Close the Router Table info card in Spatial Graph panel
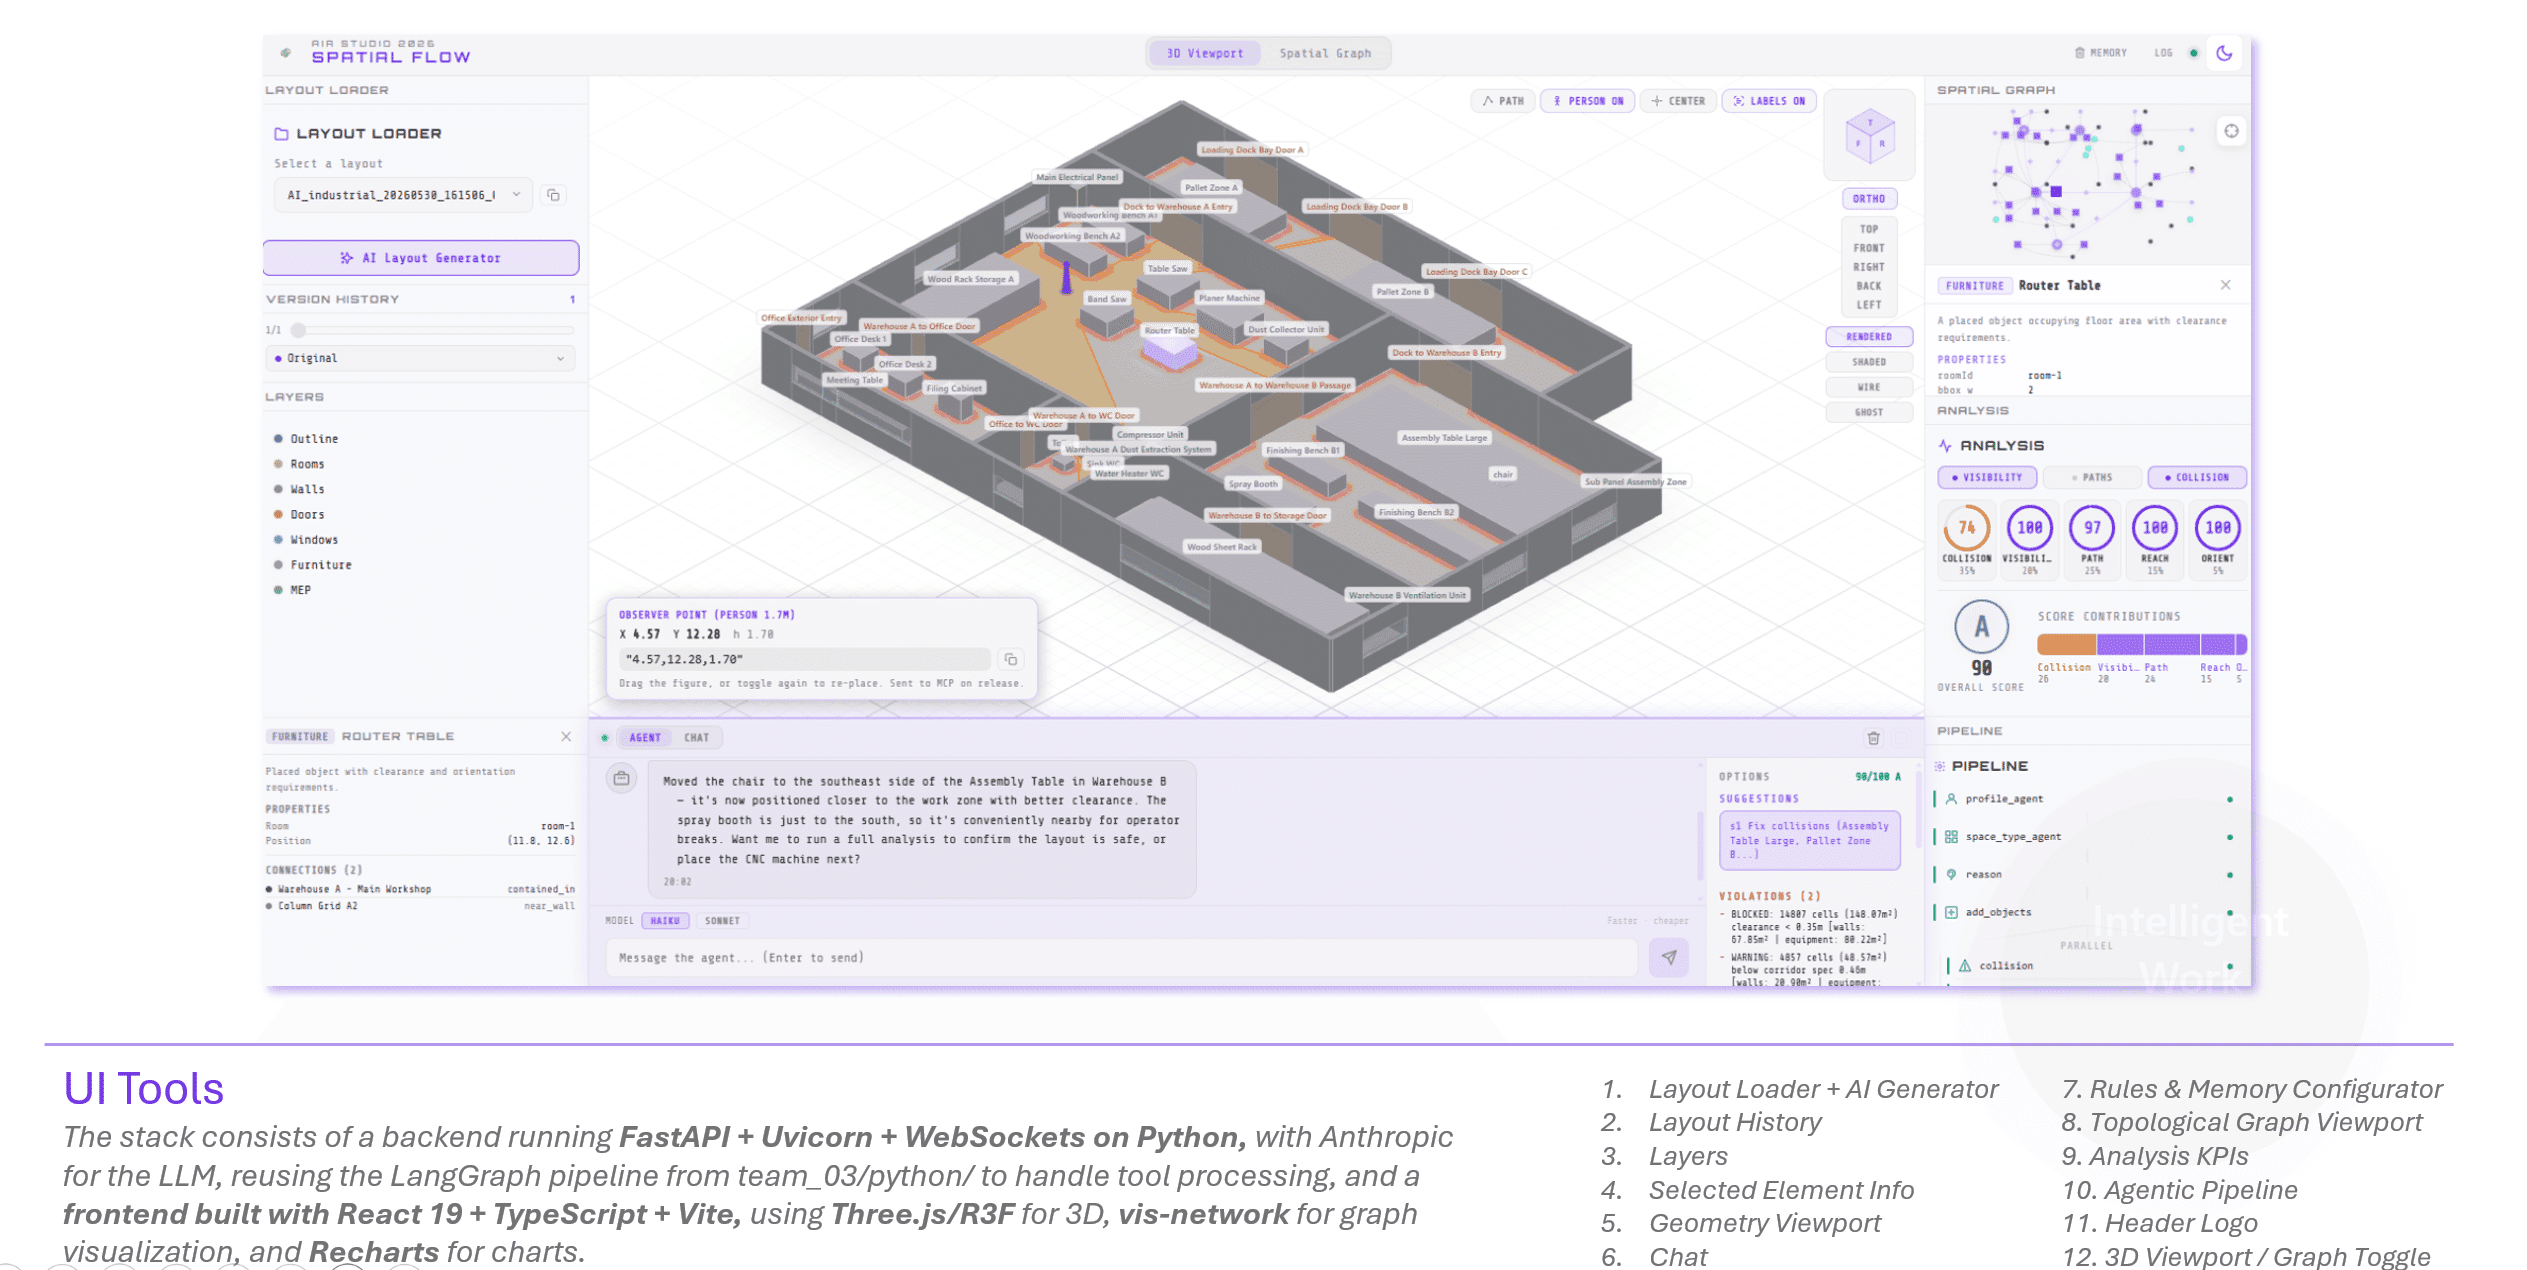2527x1270 pixels. coord(2225,285)
